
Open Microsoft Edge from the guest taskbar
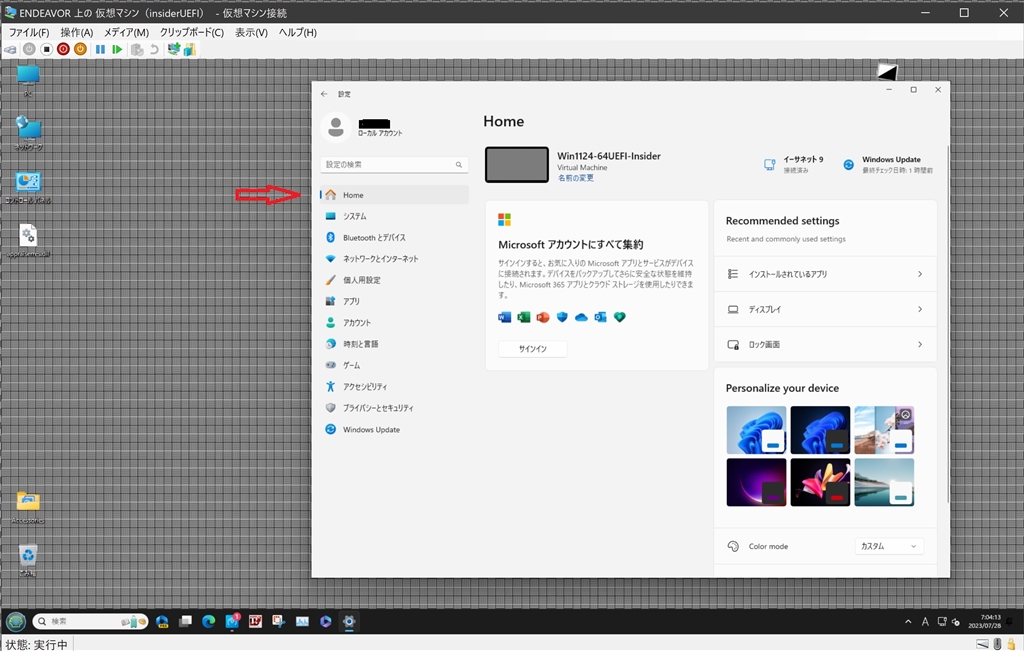pyautogui.click(x=209, y=621)
